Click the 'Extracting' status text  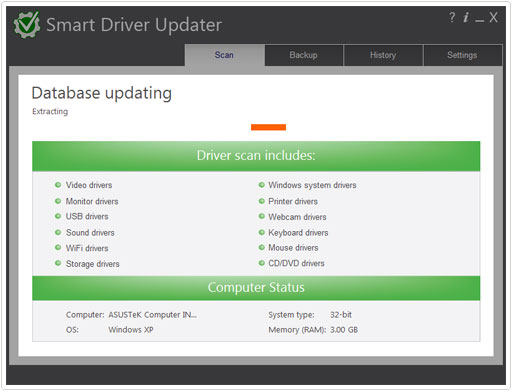(50, 111)
